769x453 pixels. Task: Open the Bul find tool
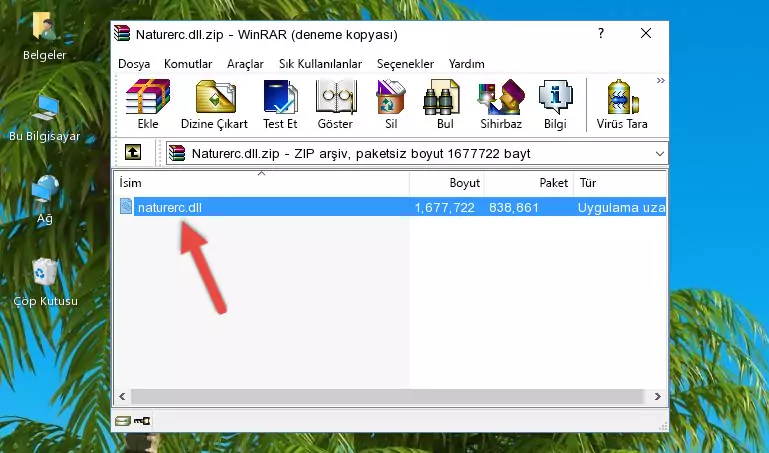tap(444, 104)
